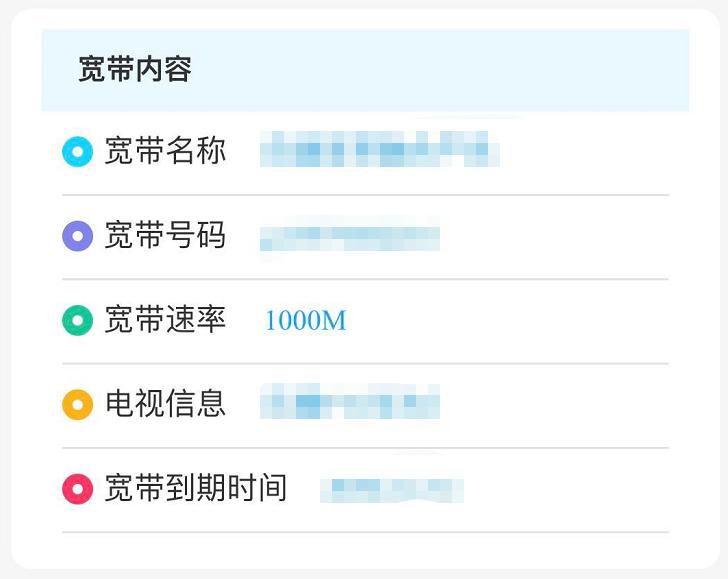The height and width of the screenshot is (579, 728).
Task: Click the cyan circle icon beside 宽带名称
Action: [x=77, y=152]
